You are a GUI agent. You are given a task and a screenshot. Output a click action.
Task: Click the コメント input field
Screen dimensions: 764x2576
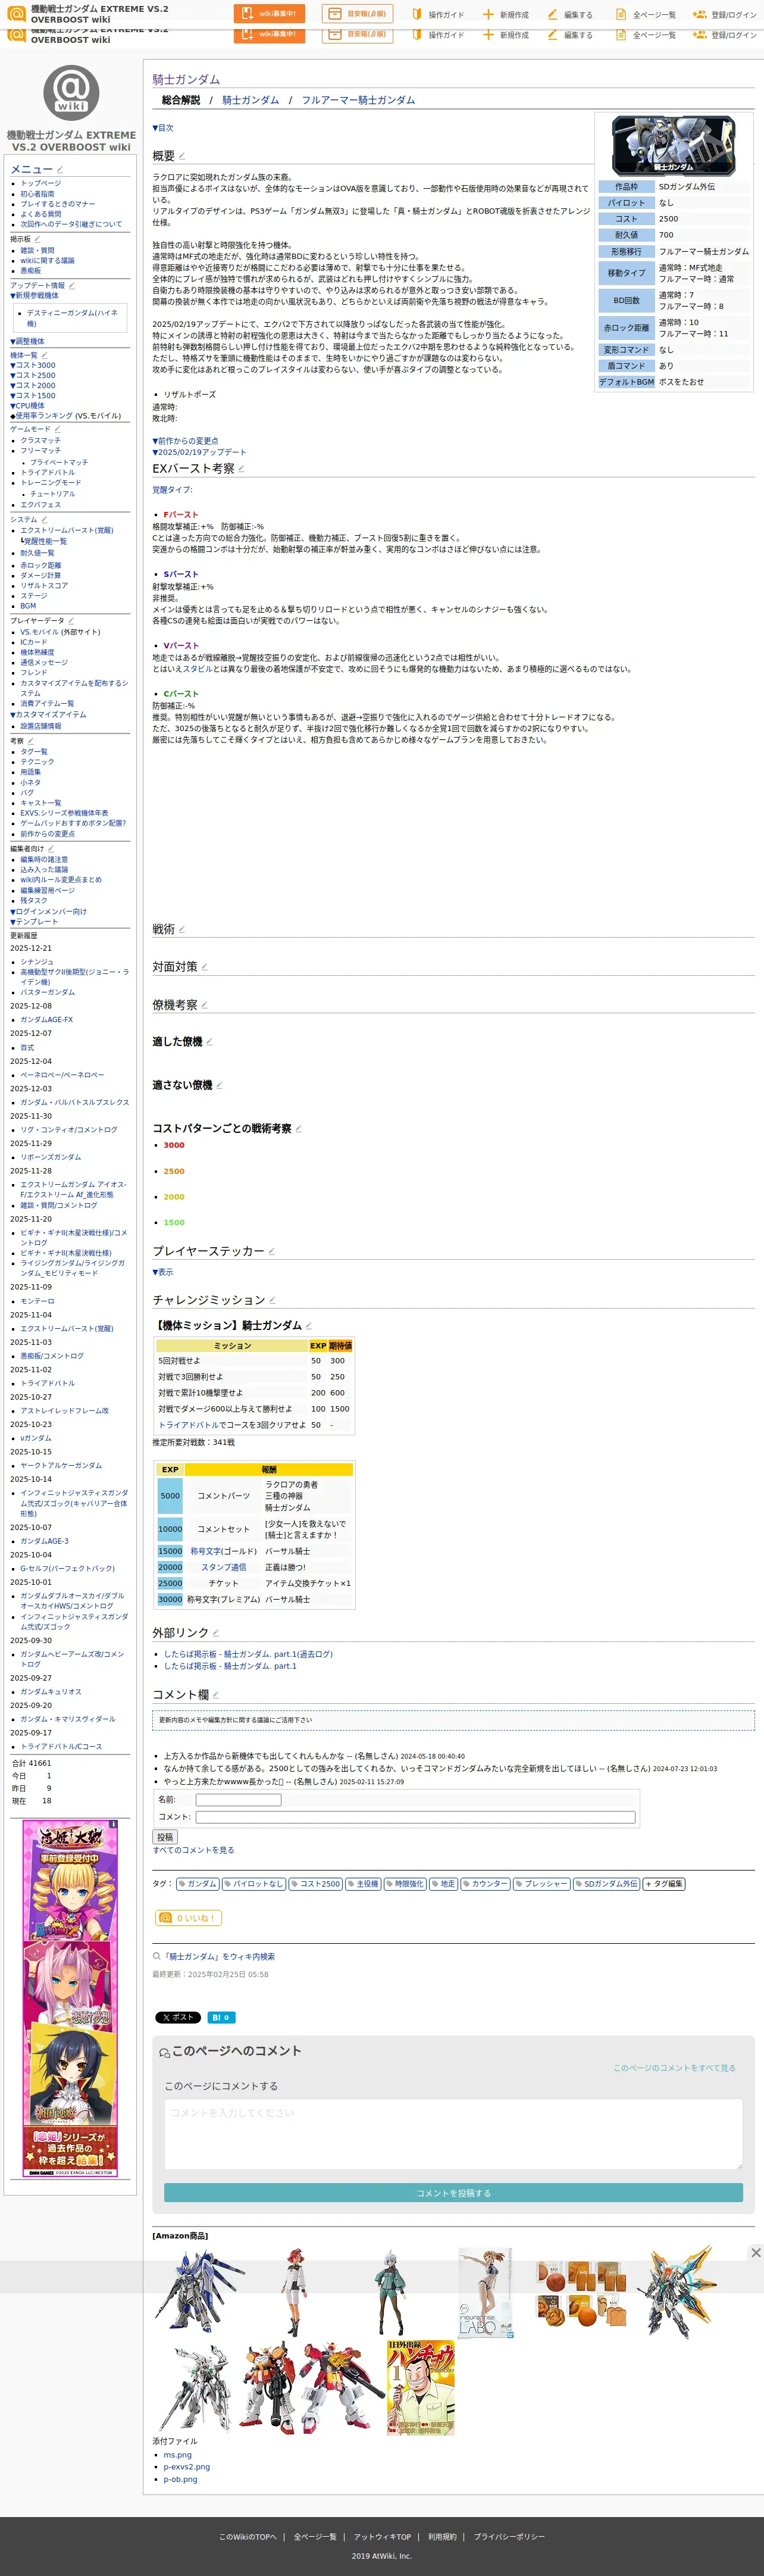pos(415,1817)
